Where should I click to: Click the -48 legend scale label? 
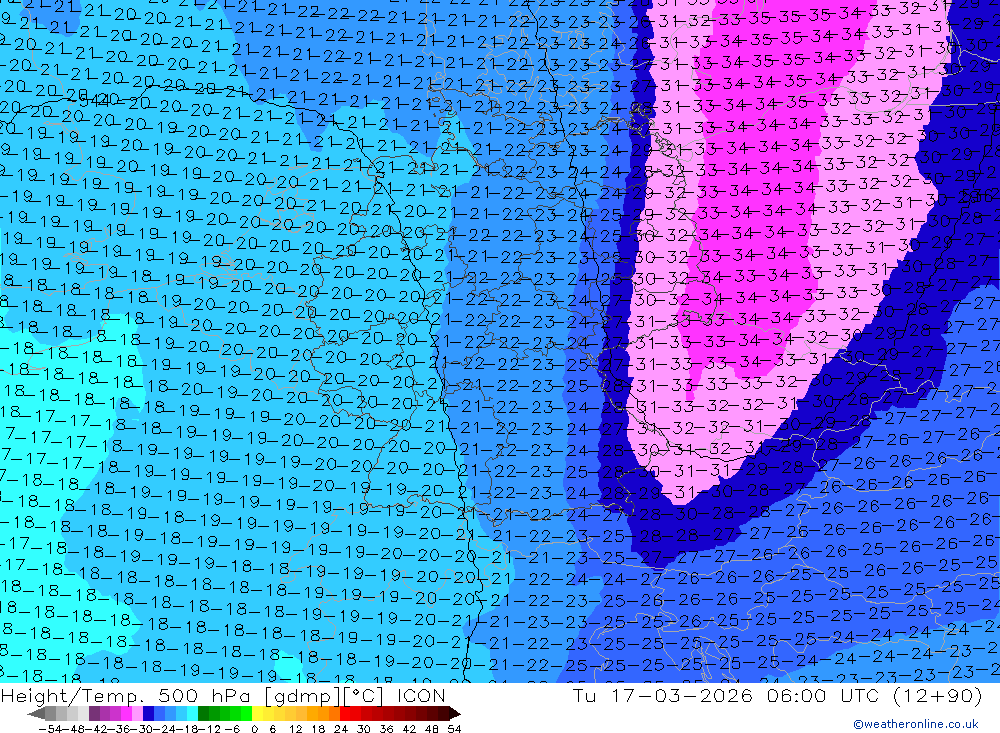point(74,729)
